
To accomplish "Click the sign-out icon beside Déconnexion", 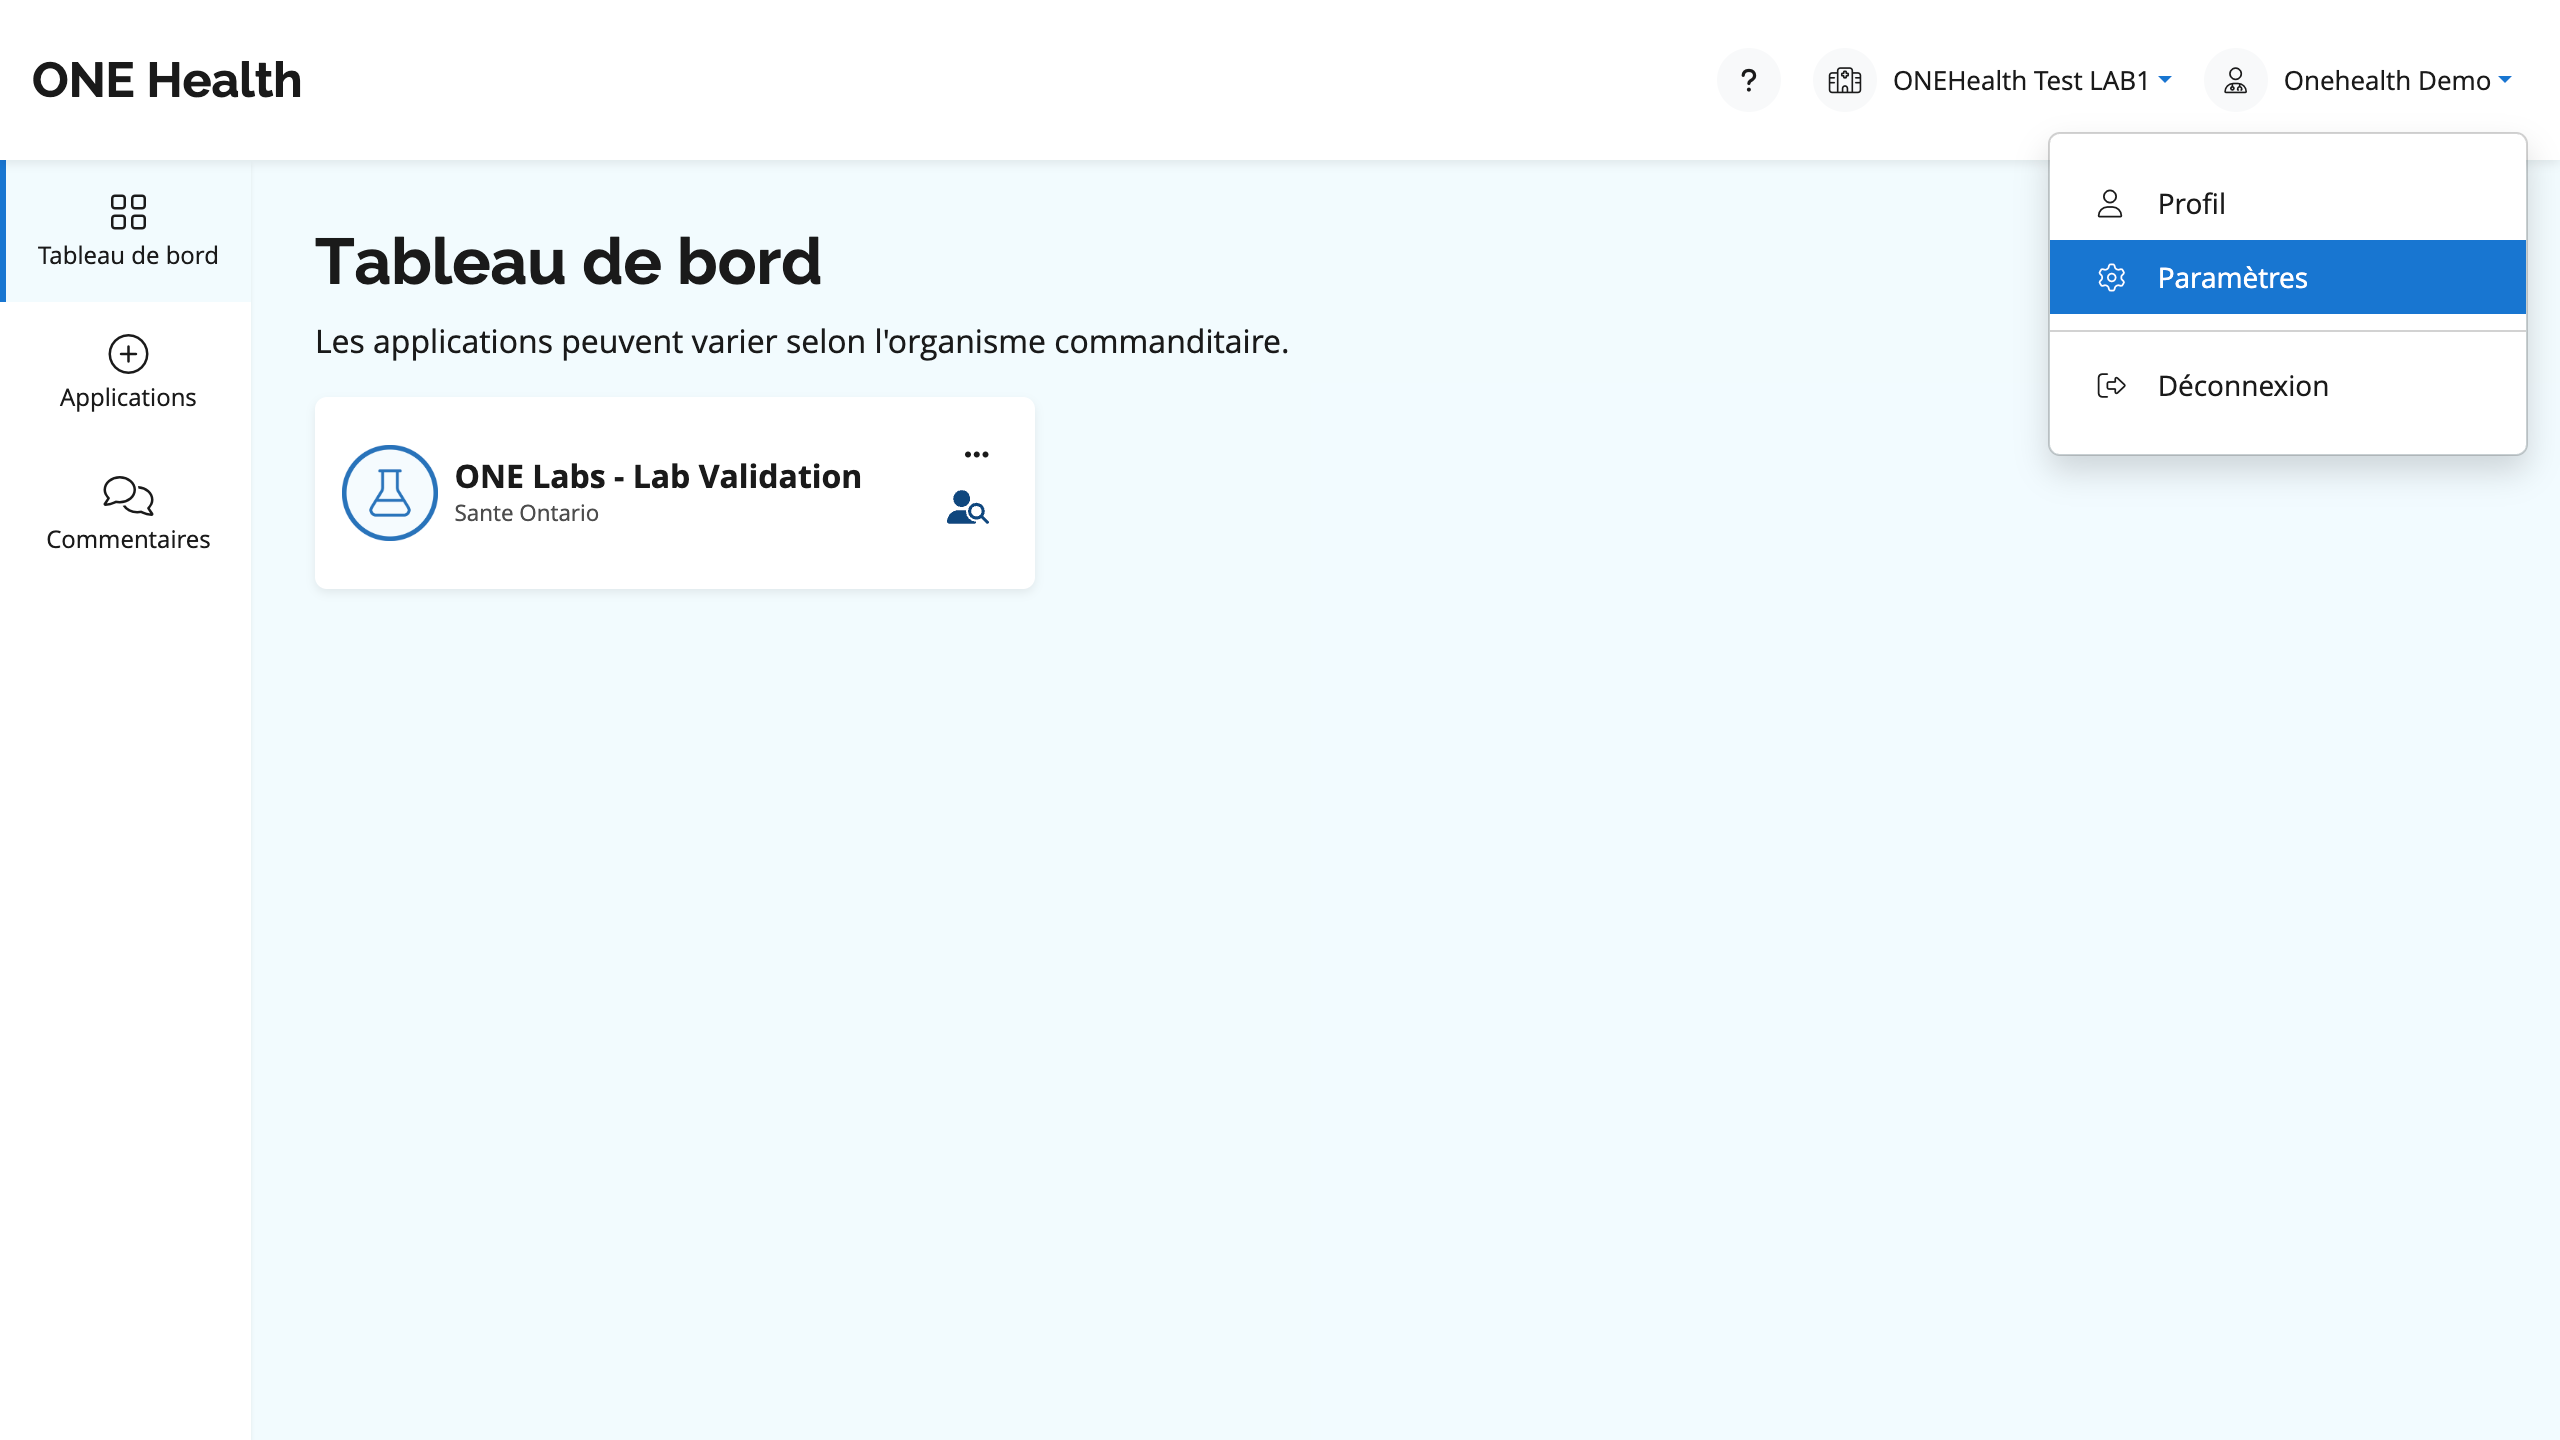I will point(2111,385).
